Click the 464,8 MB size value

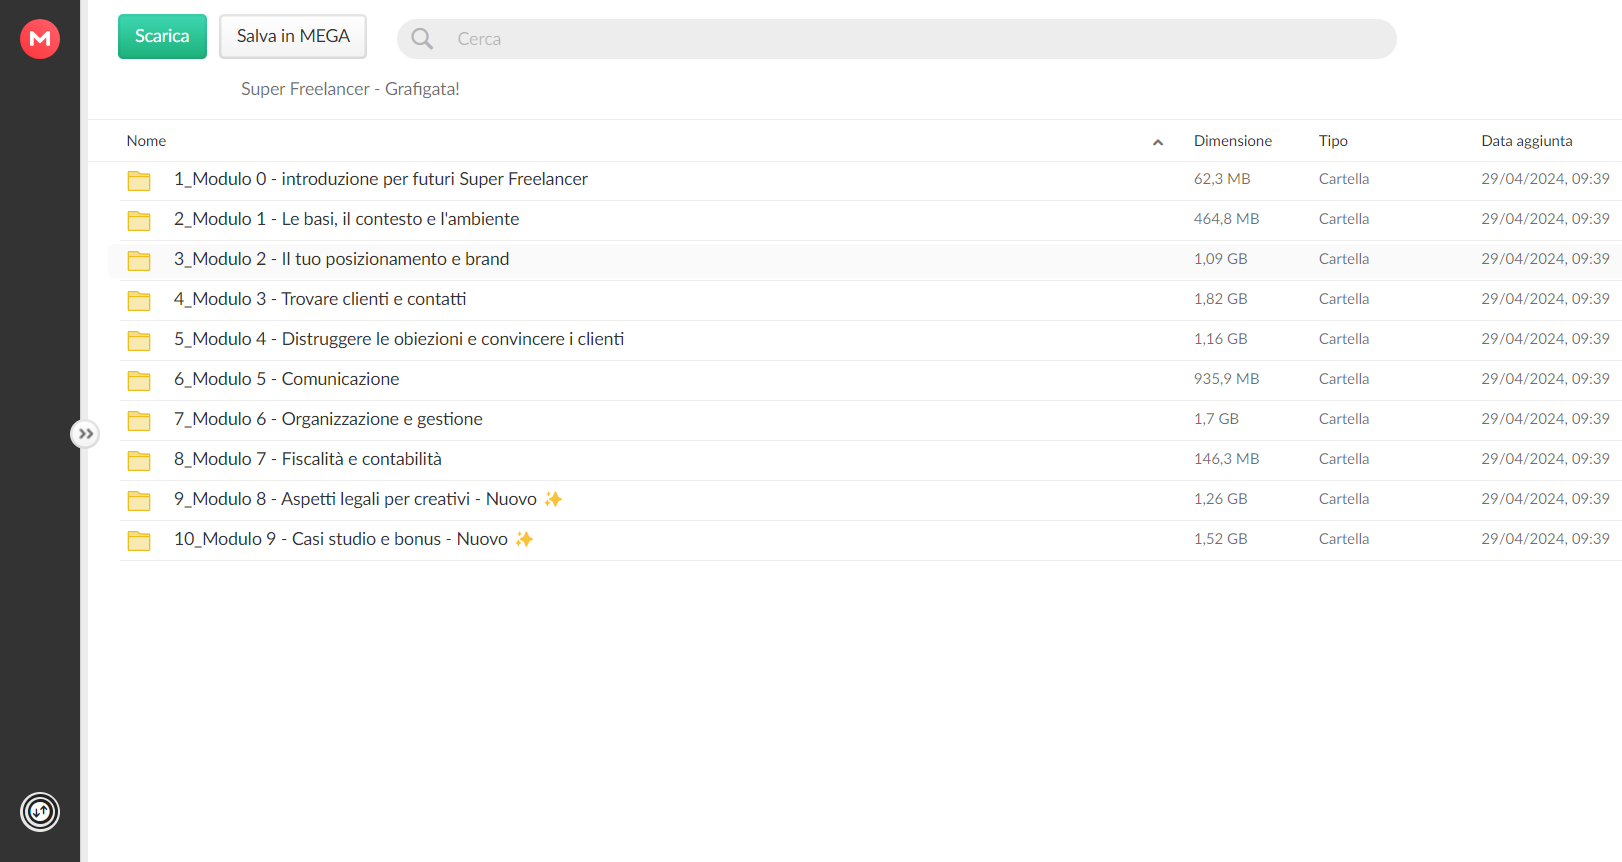point(1226,219)
